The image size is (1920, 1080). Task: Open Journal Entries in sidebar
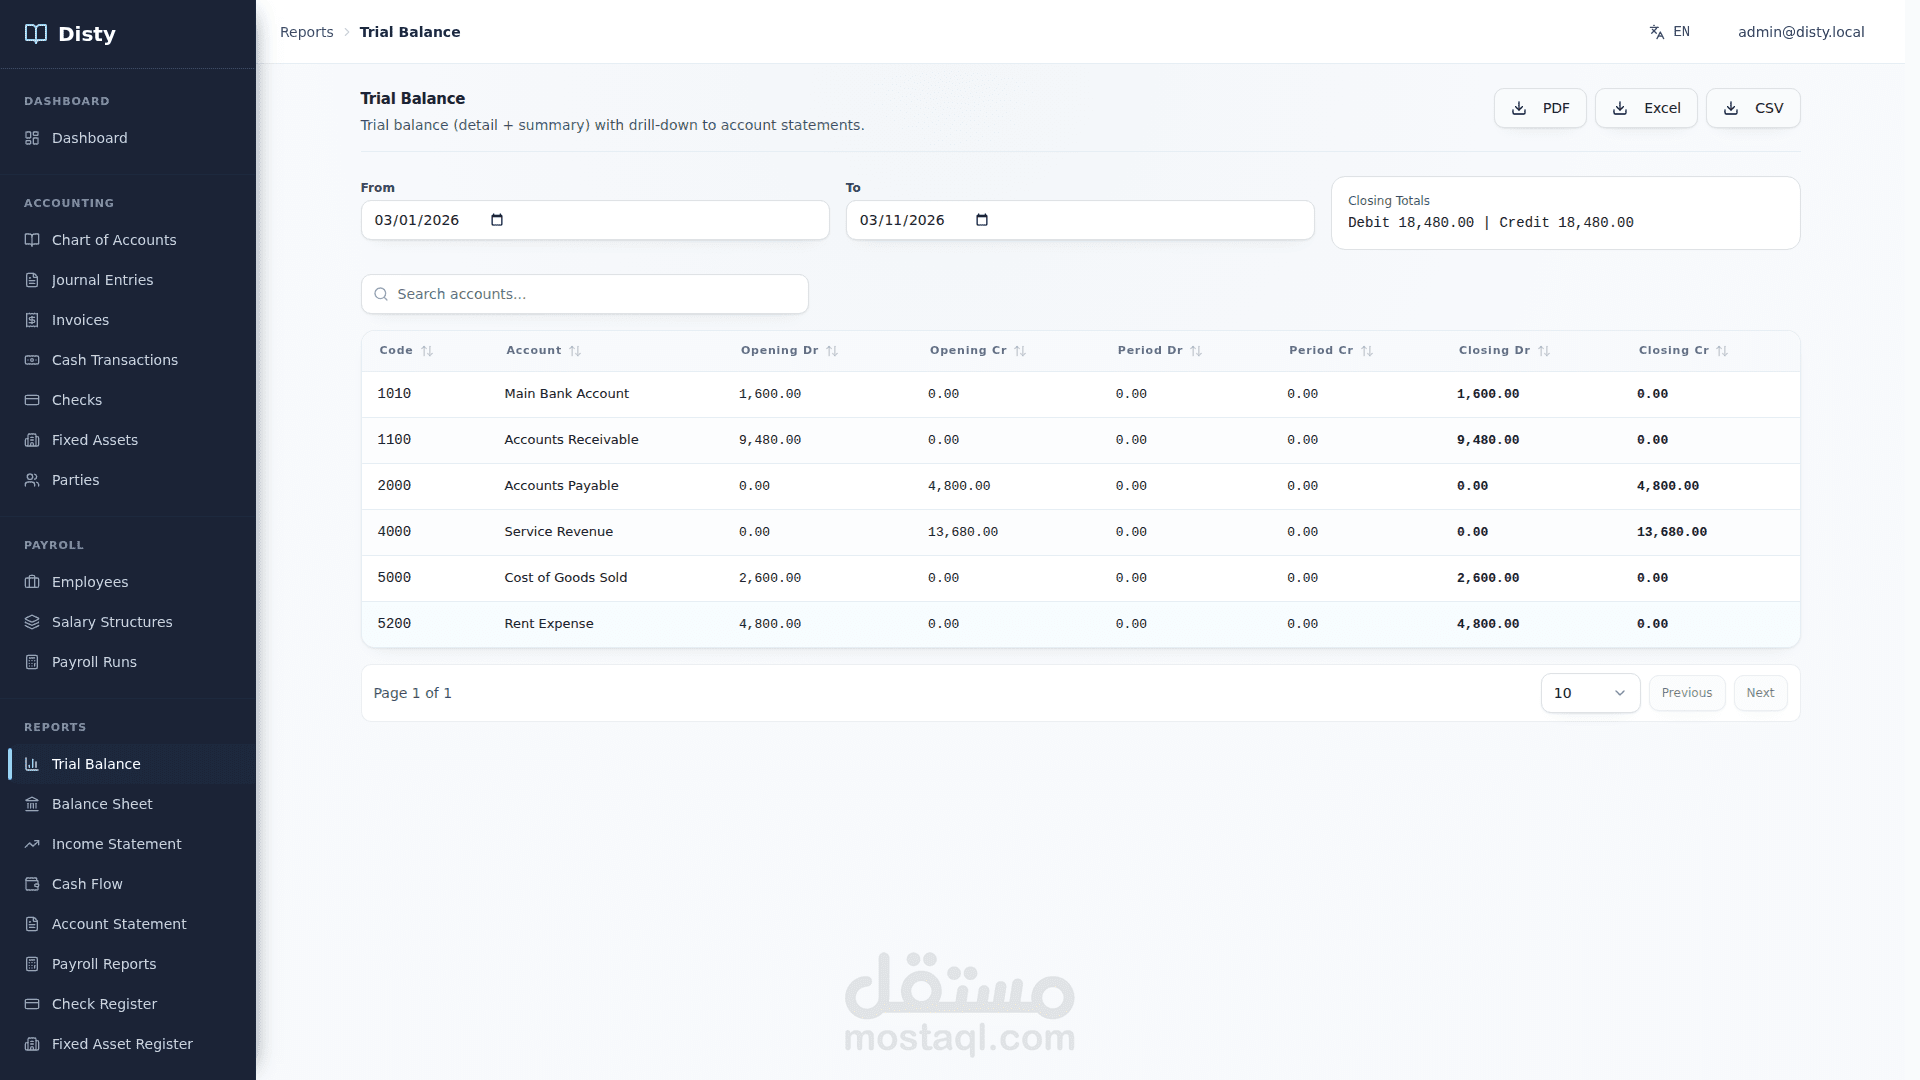pyautogui.click(x=102, y=280)
